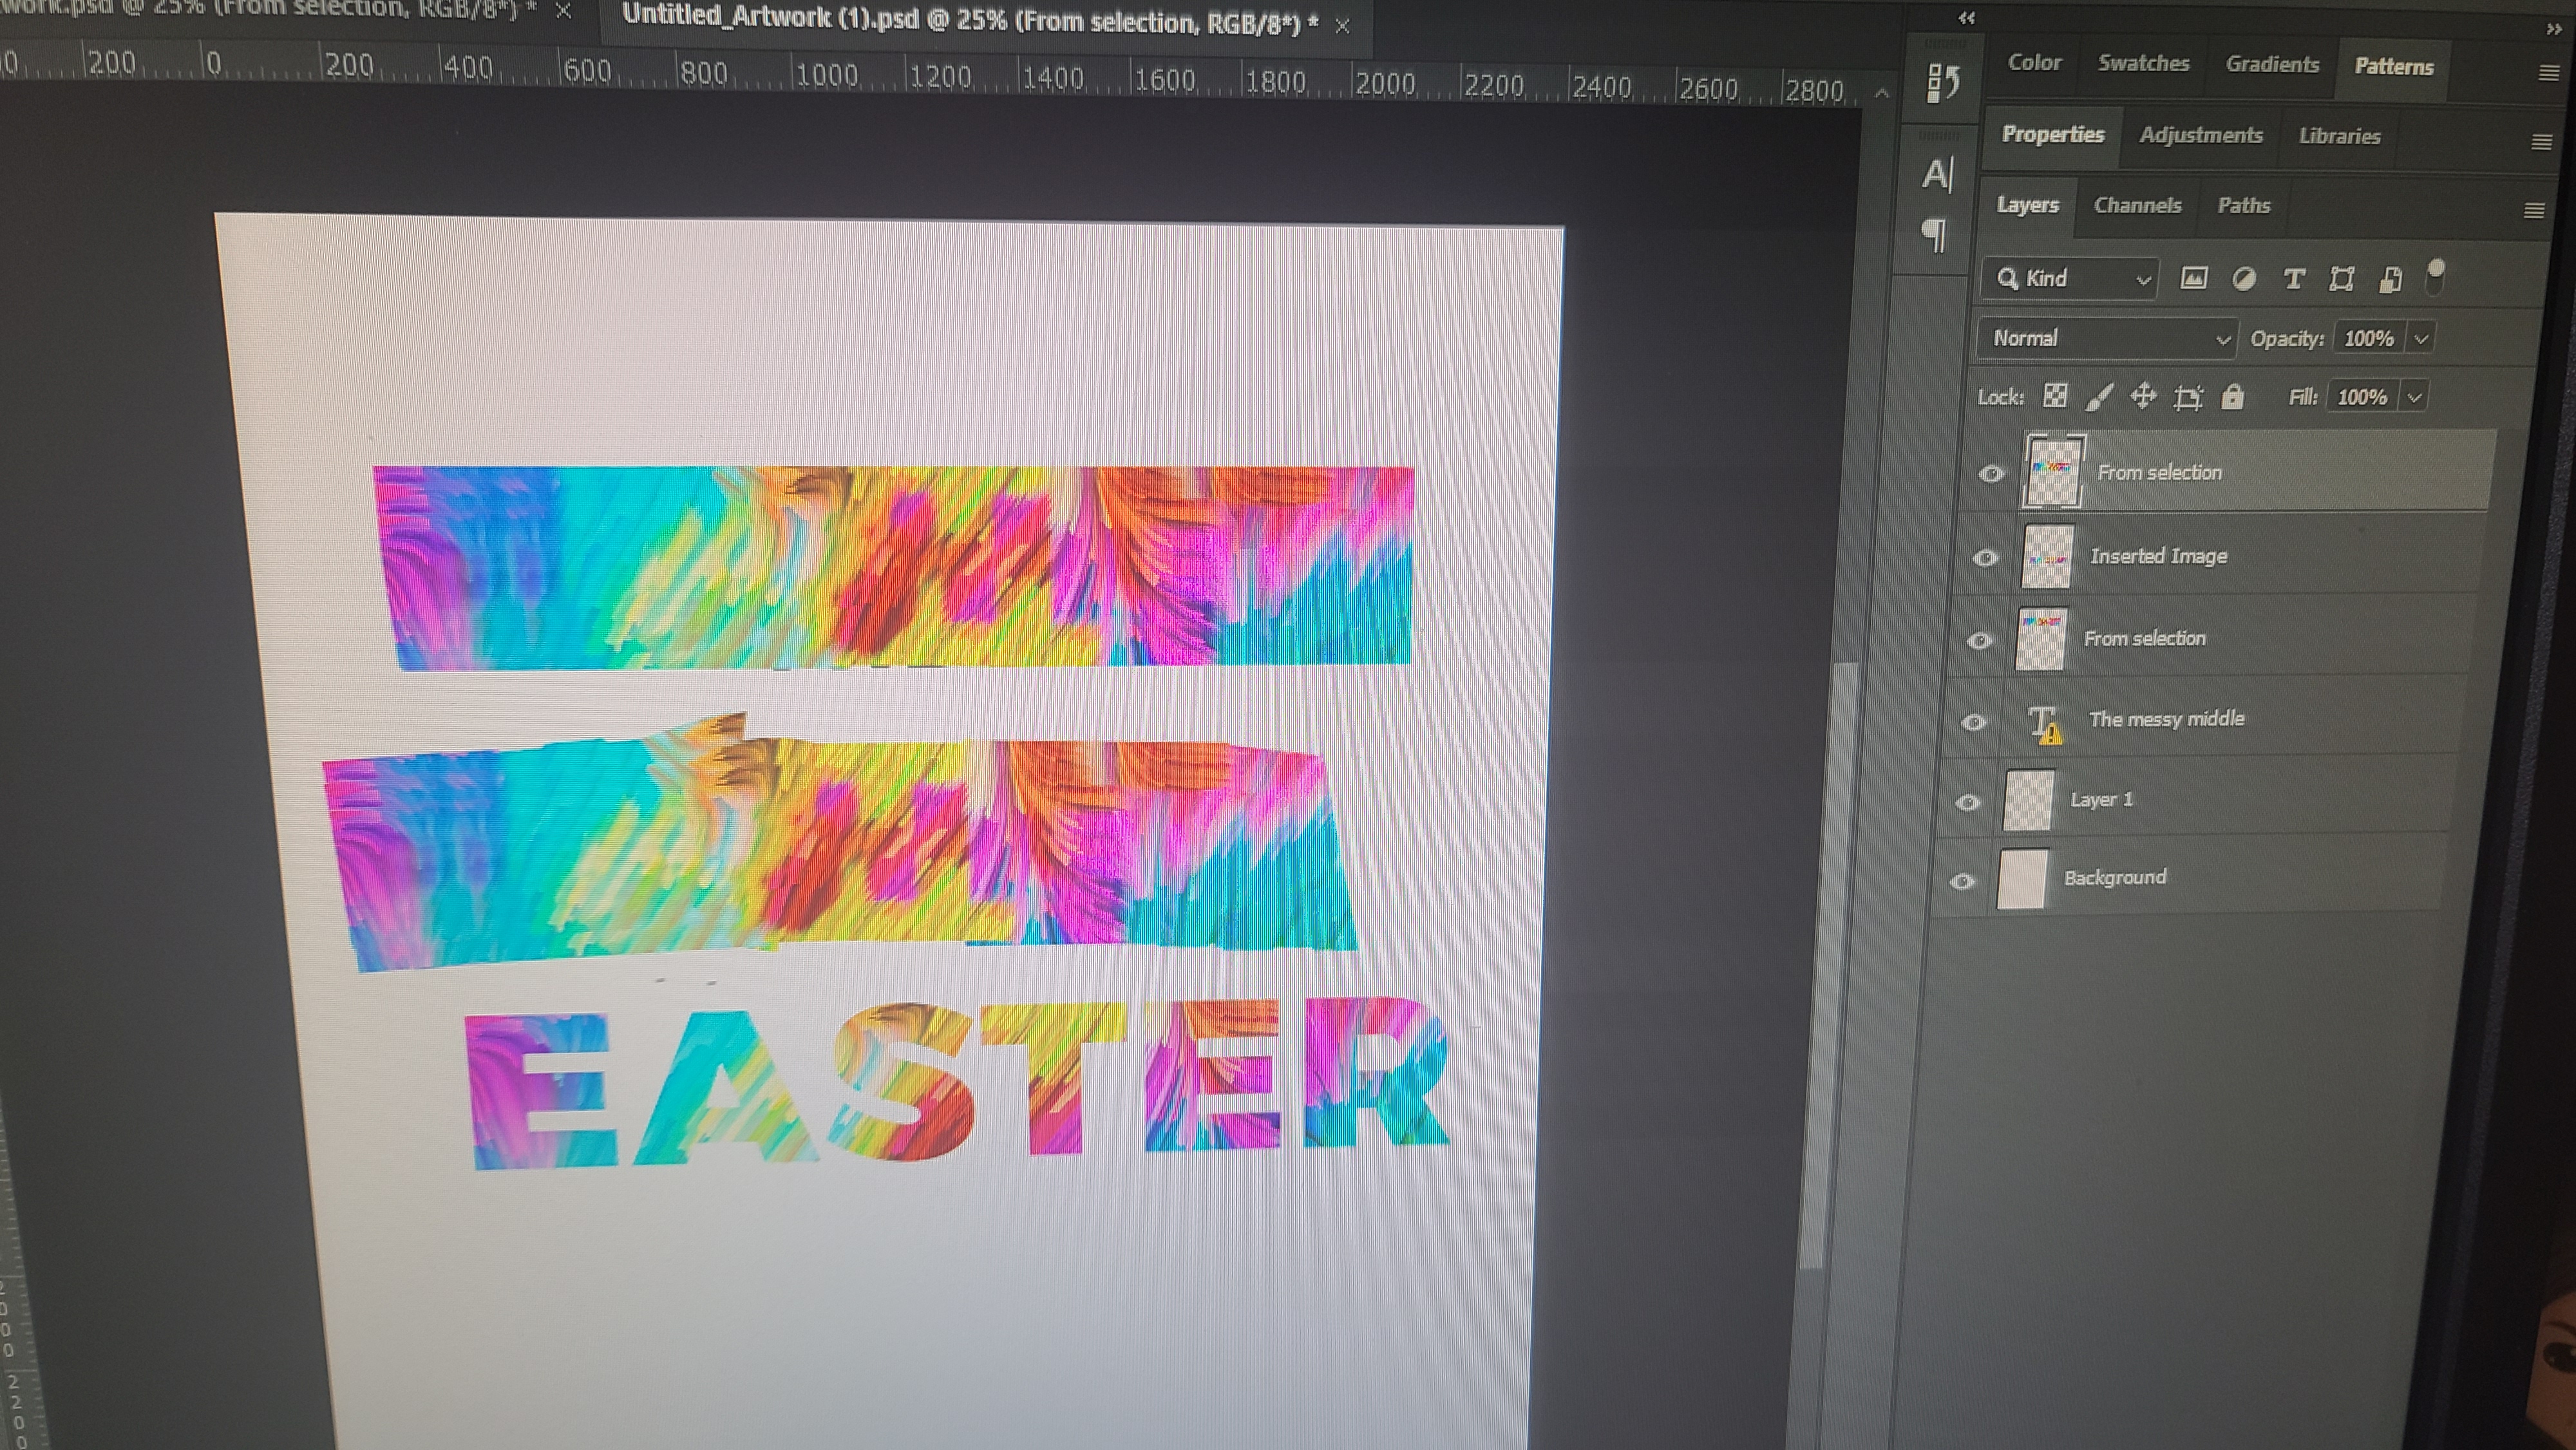Screen dimensions: 2576x1450
Task: Open the Kind filter dropdown
Action: point(2071,278)
